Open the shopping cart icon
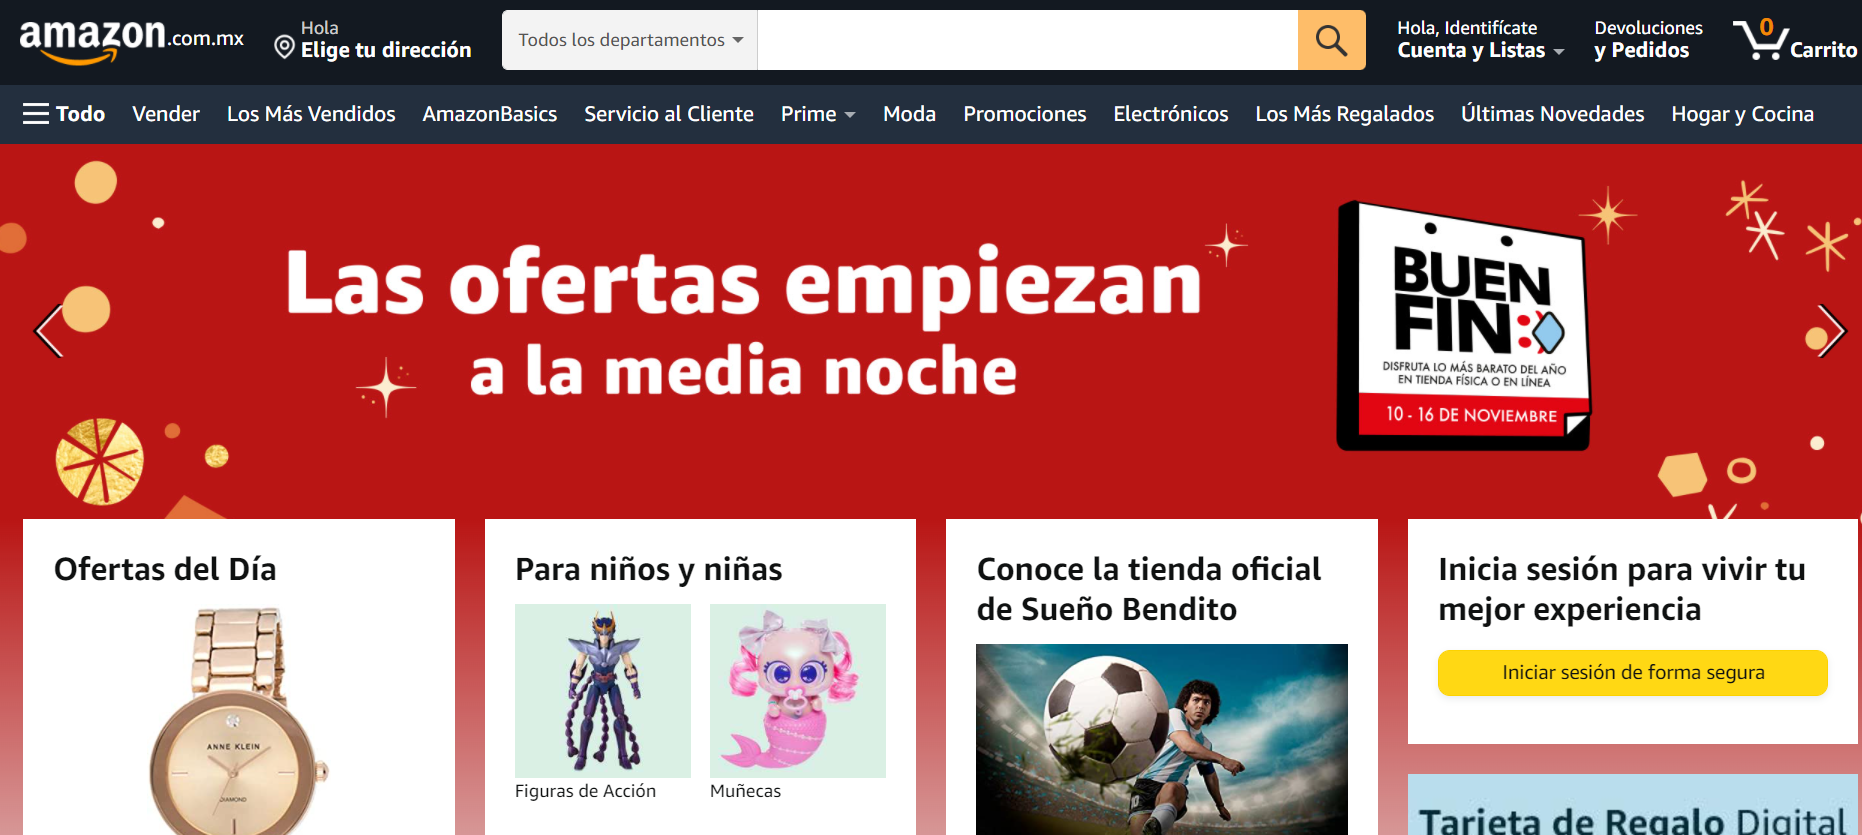 click(1761, 40)
